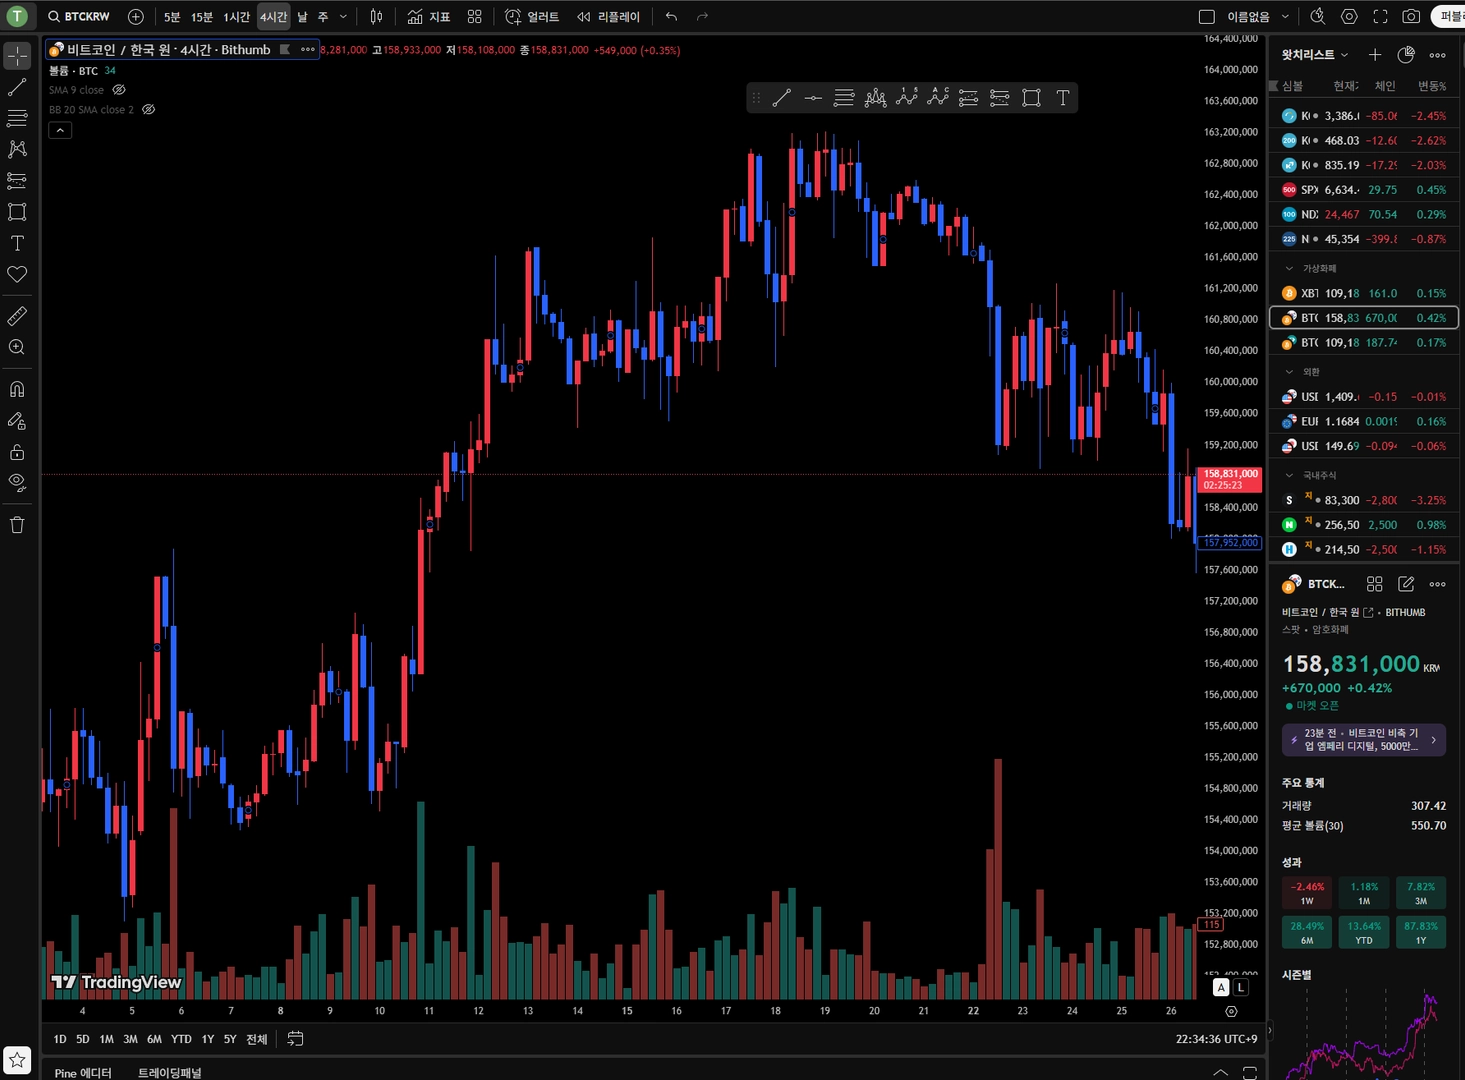Screen dimensions: 1465x1080
Task: Toggle stay in drawing mode pencil-lock icon
Action: coord(17,421)
